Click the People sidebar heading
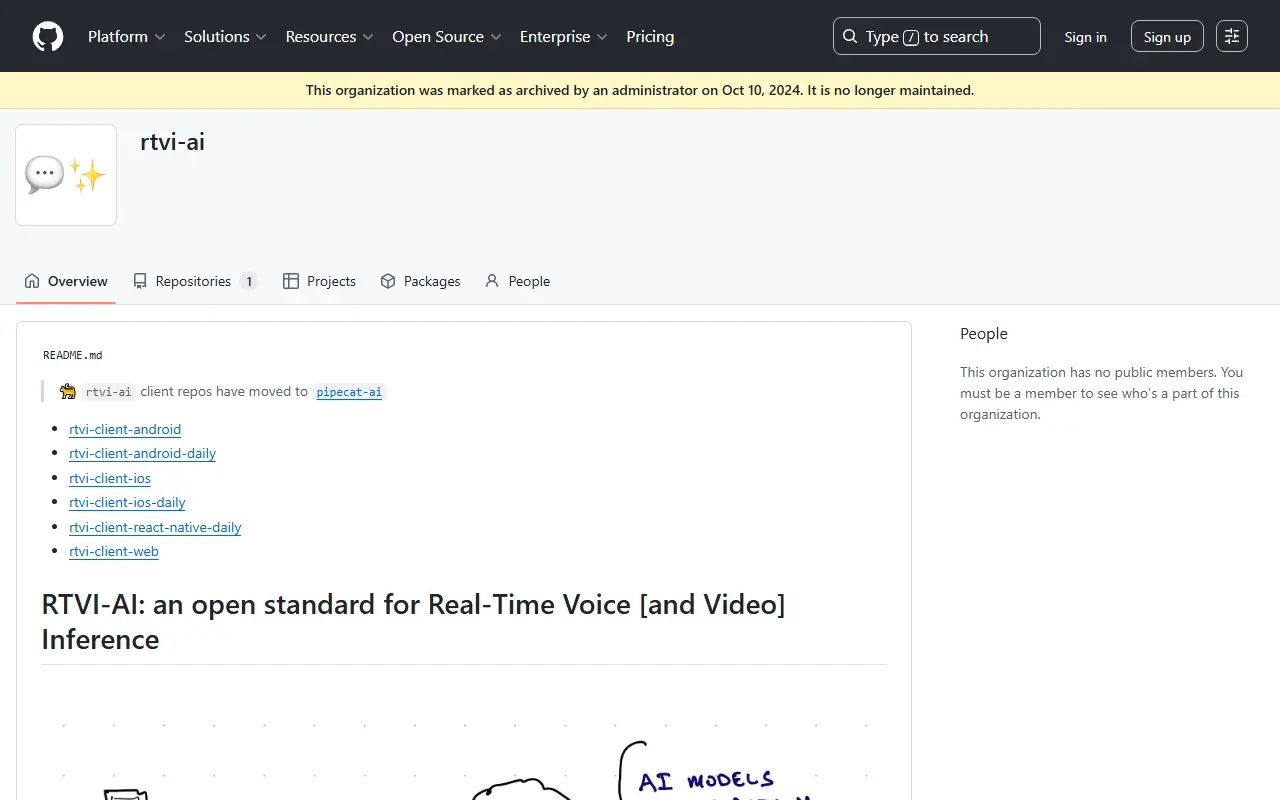This screenshot has height=800, width=1280. pos(984,334)
